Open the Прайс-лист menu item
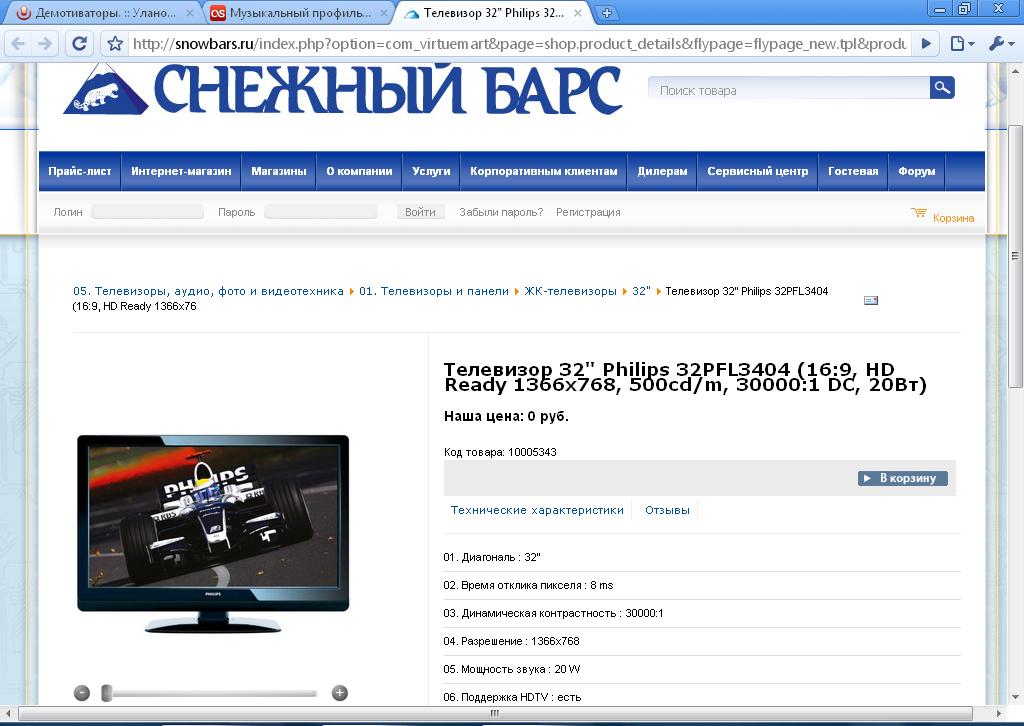This screenshot has width=1024, height=726. pos(80,171)
